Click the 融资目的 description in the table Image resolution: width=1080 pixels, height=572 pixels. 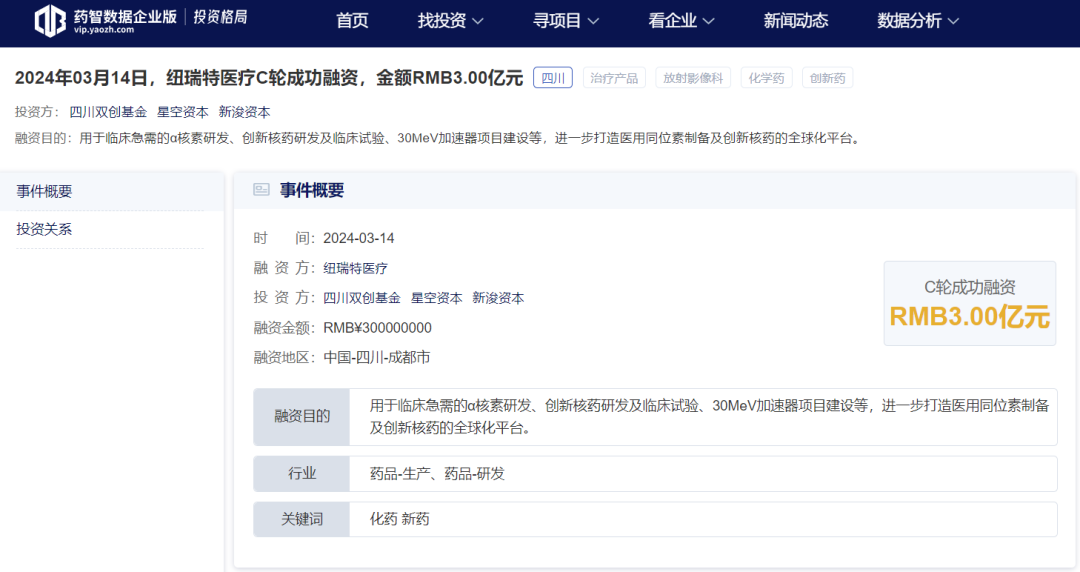[x=709, y=416]
